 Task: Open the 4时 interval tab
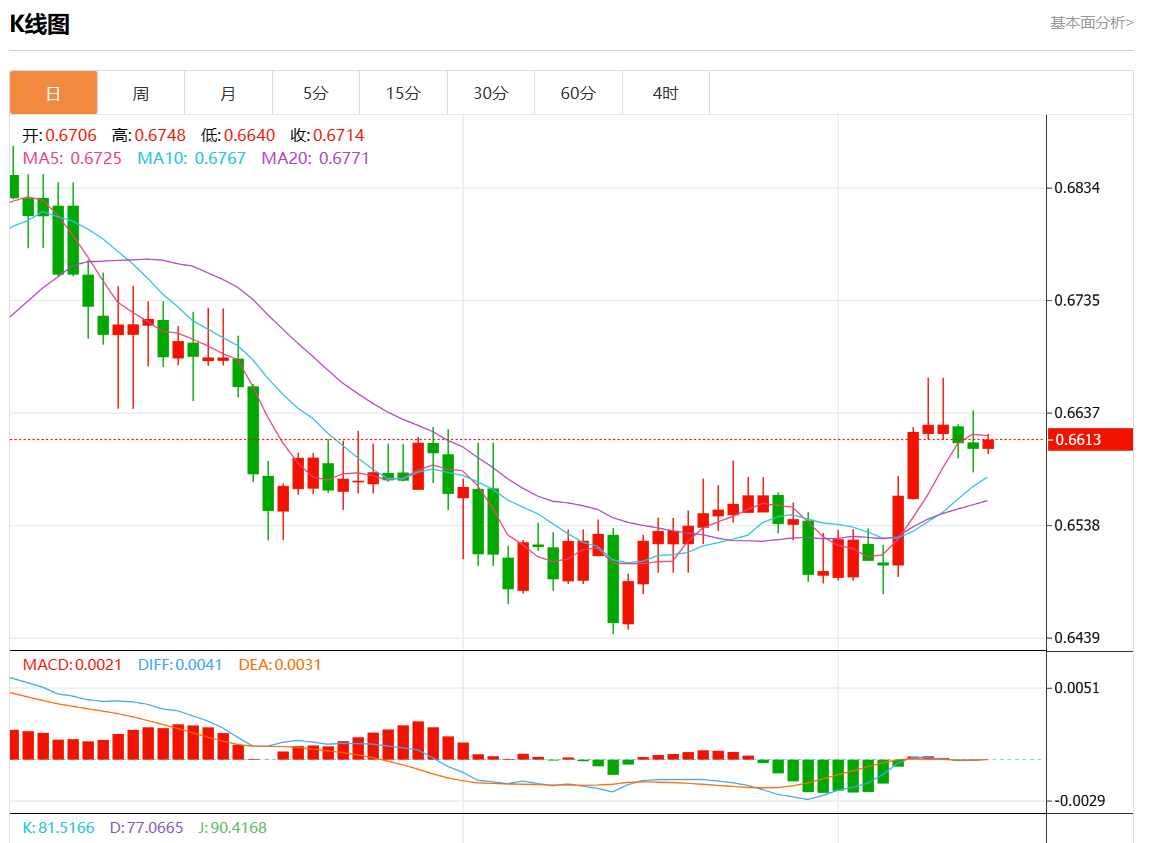pyautogui.click(x=666, y=93)
